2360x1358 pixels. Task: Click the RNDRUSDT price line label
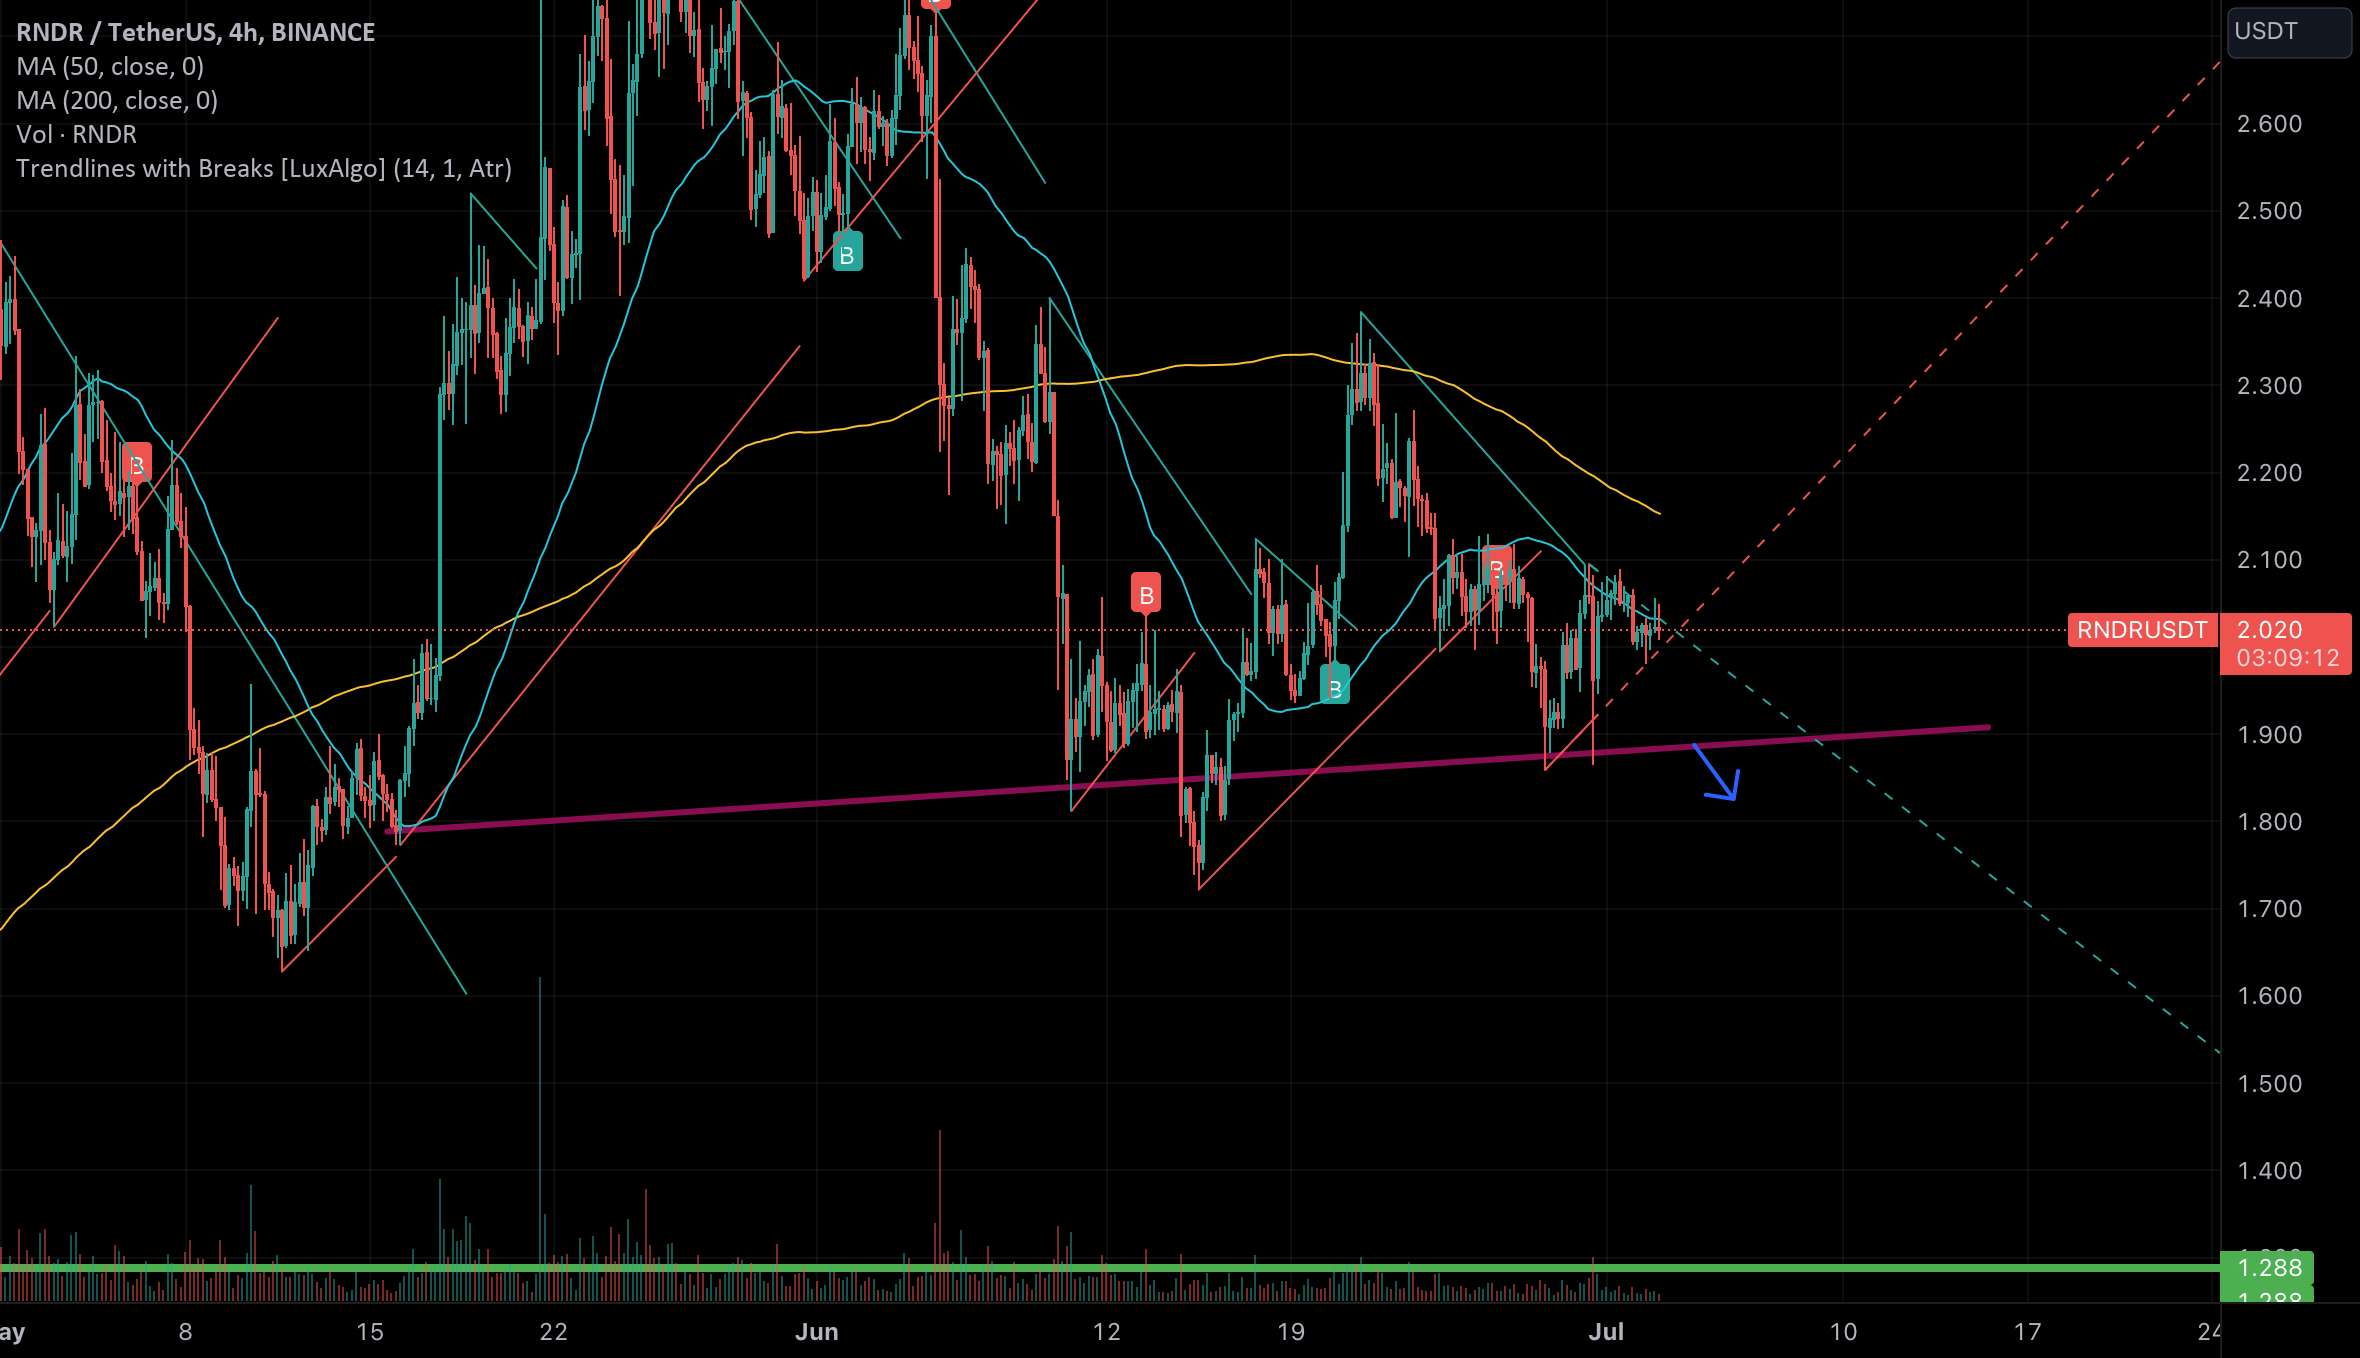pyautogui.click(x=2142, y=630)
